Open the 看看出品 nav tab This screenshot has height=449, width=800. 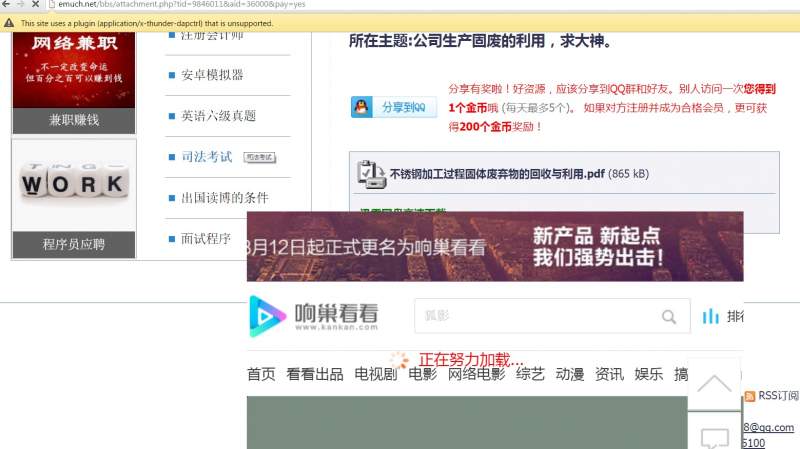tap(315, 375)
